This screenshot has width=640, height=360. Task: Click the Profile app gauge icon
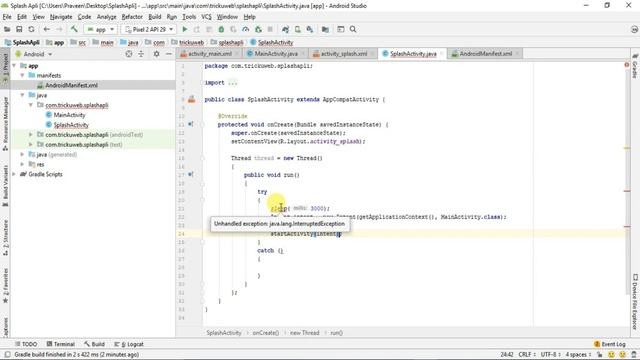246,29
